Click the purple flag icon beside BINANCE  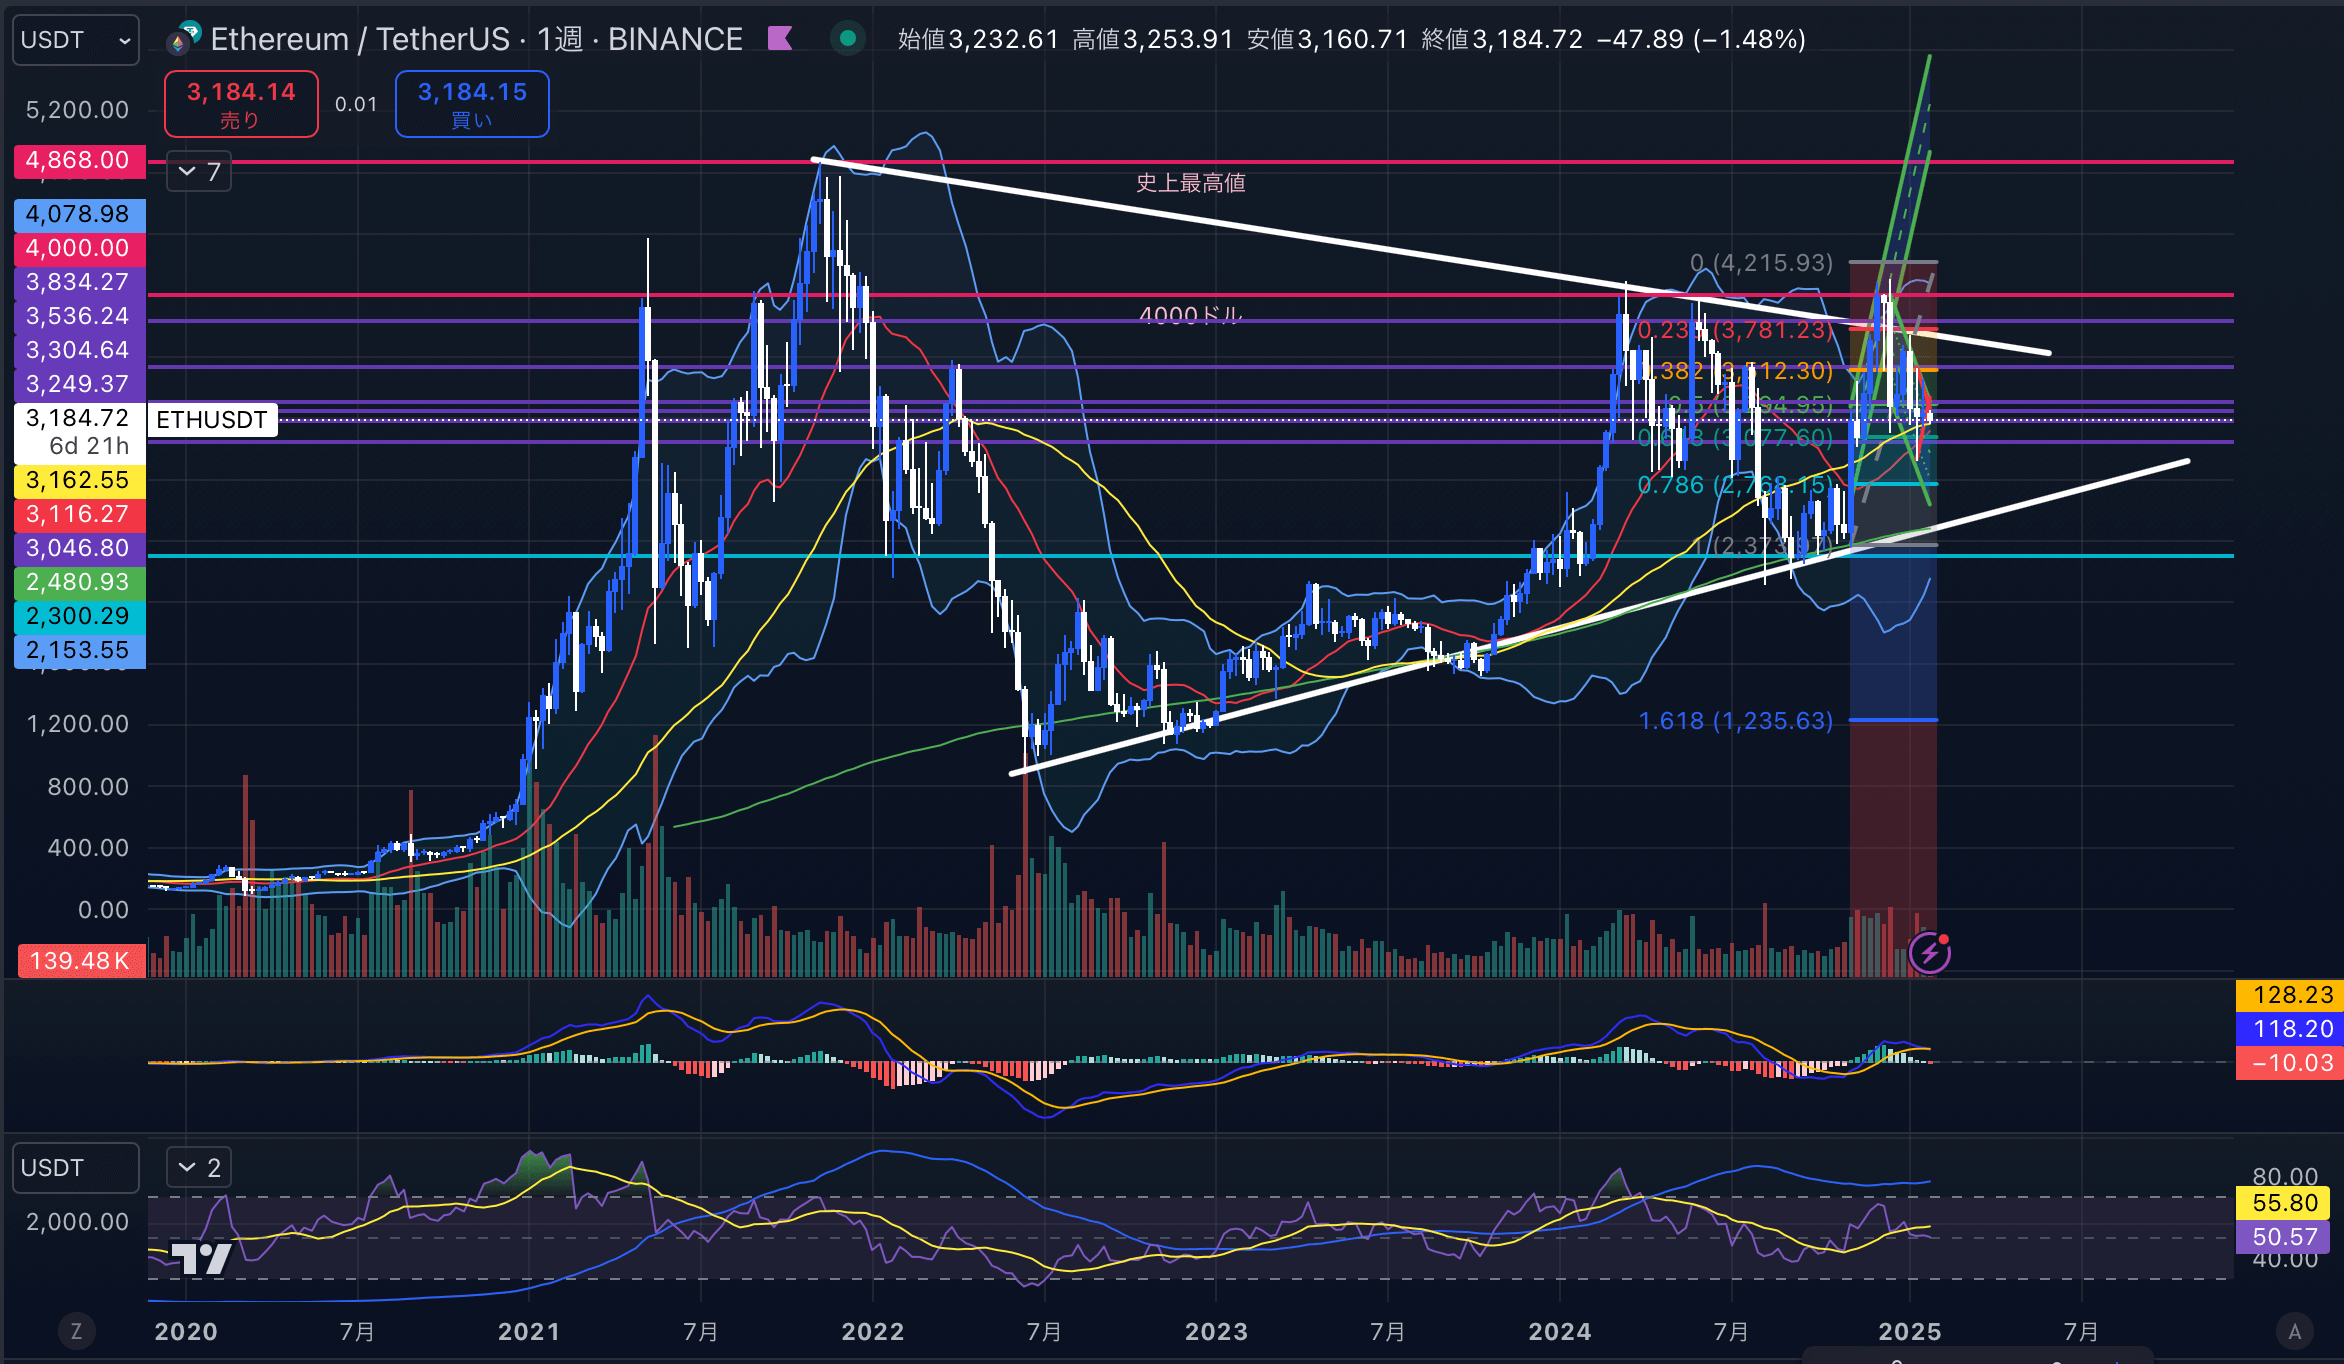(x=780, y=39)
